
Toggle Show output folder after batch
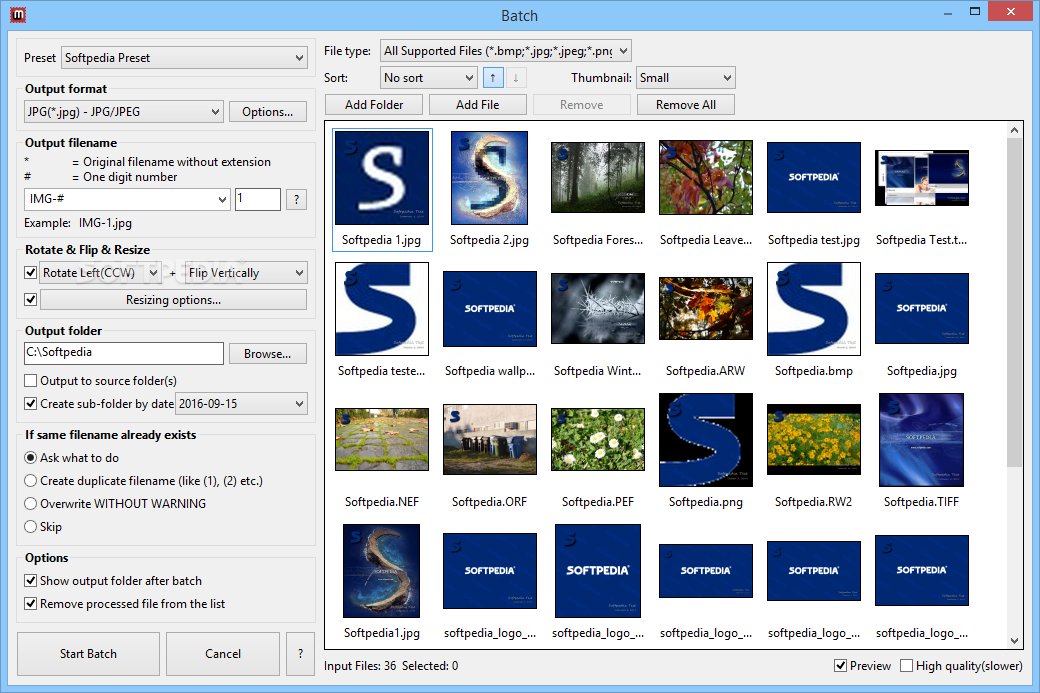(31, 581)
